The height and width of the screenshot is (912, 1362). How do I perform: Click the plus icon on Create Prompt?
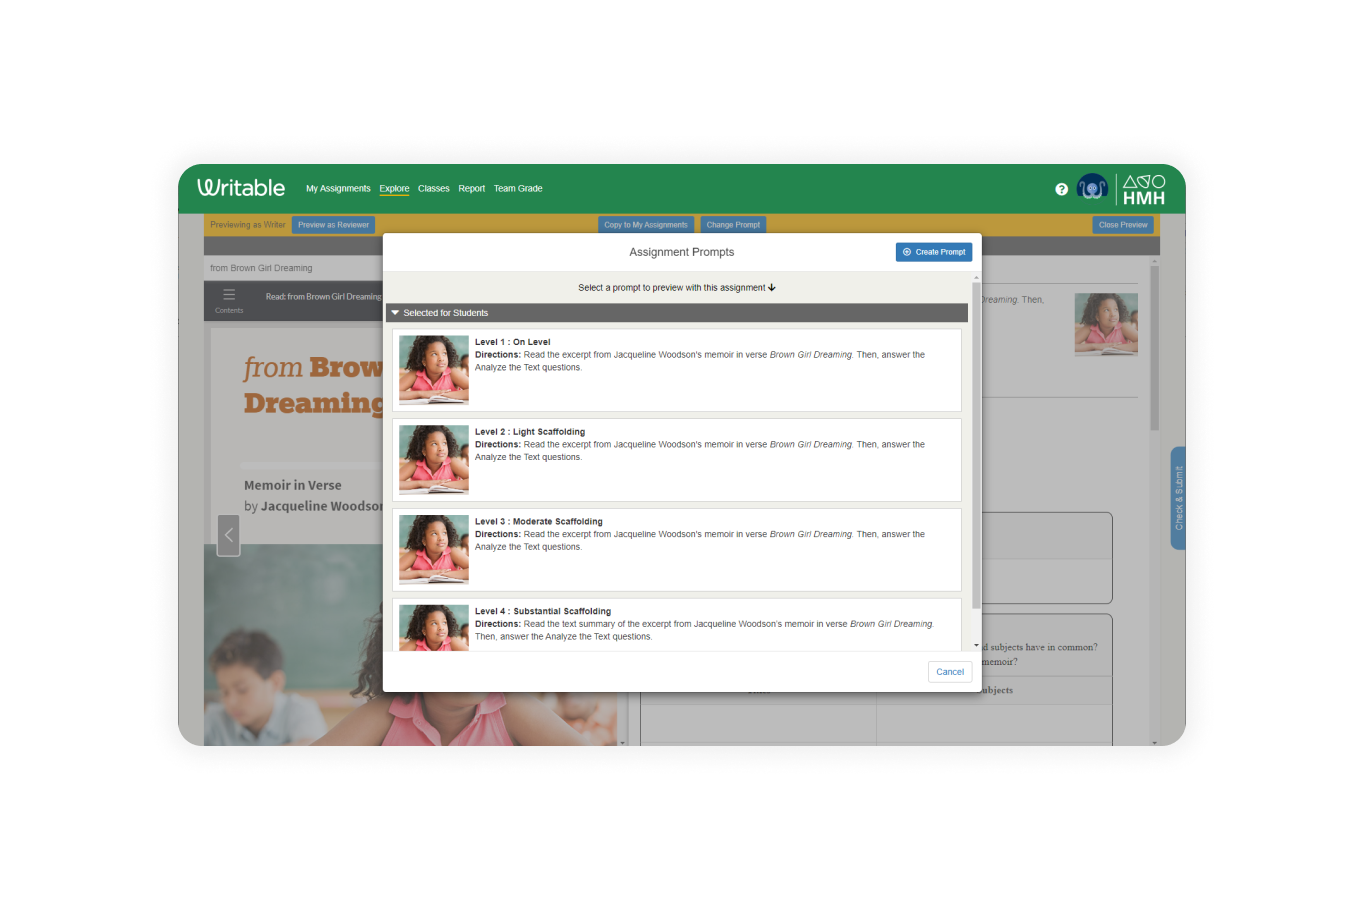906,252
